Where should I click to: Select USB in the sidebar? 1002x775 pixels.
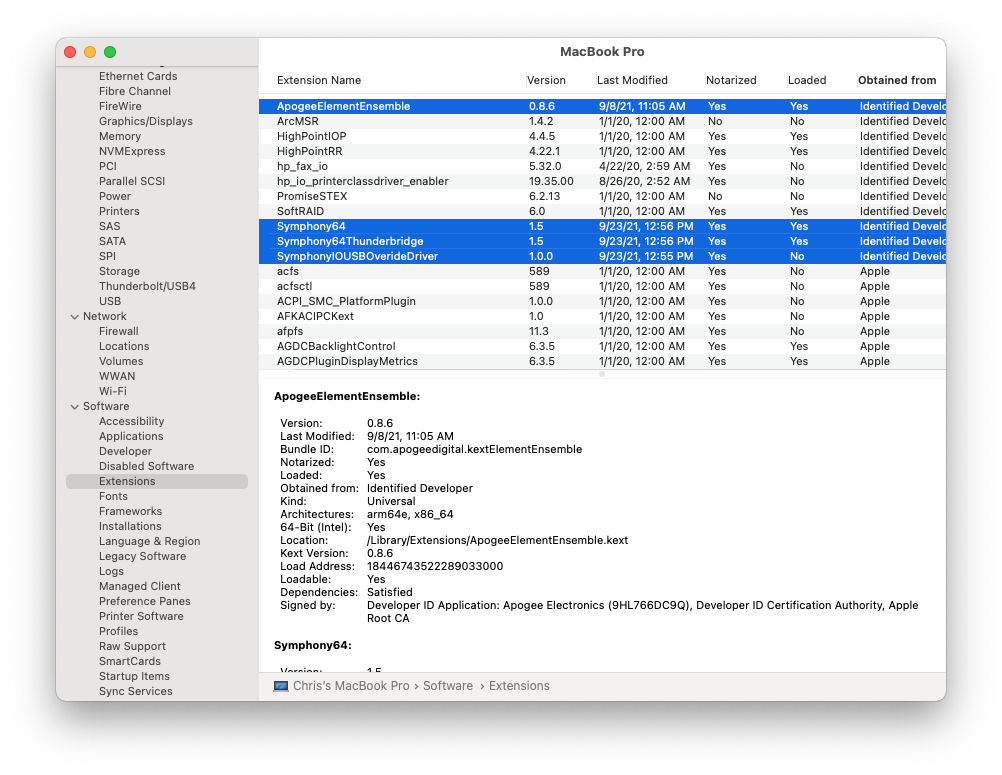pyautogui.click(x=109, y=302)
